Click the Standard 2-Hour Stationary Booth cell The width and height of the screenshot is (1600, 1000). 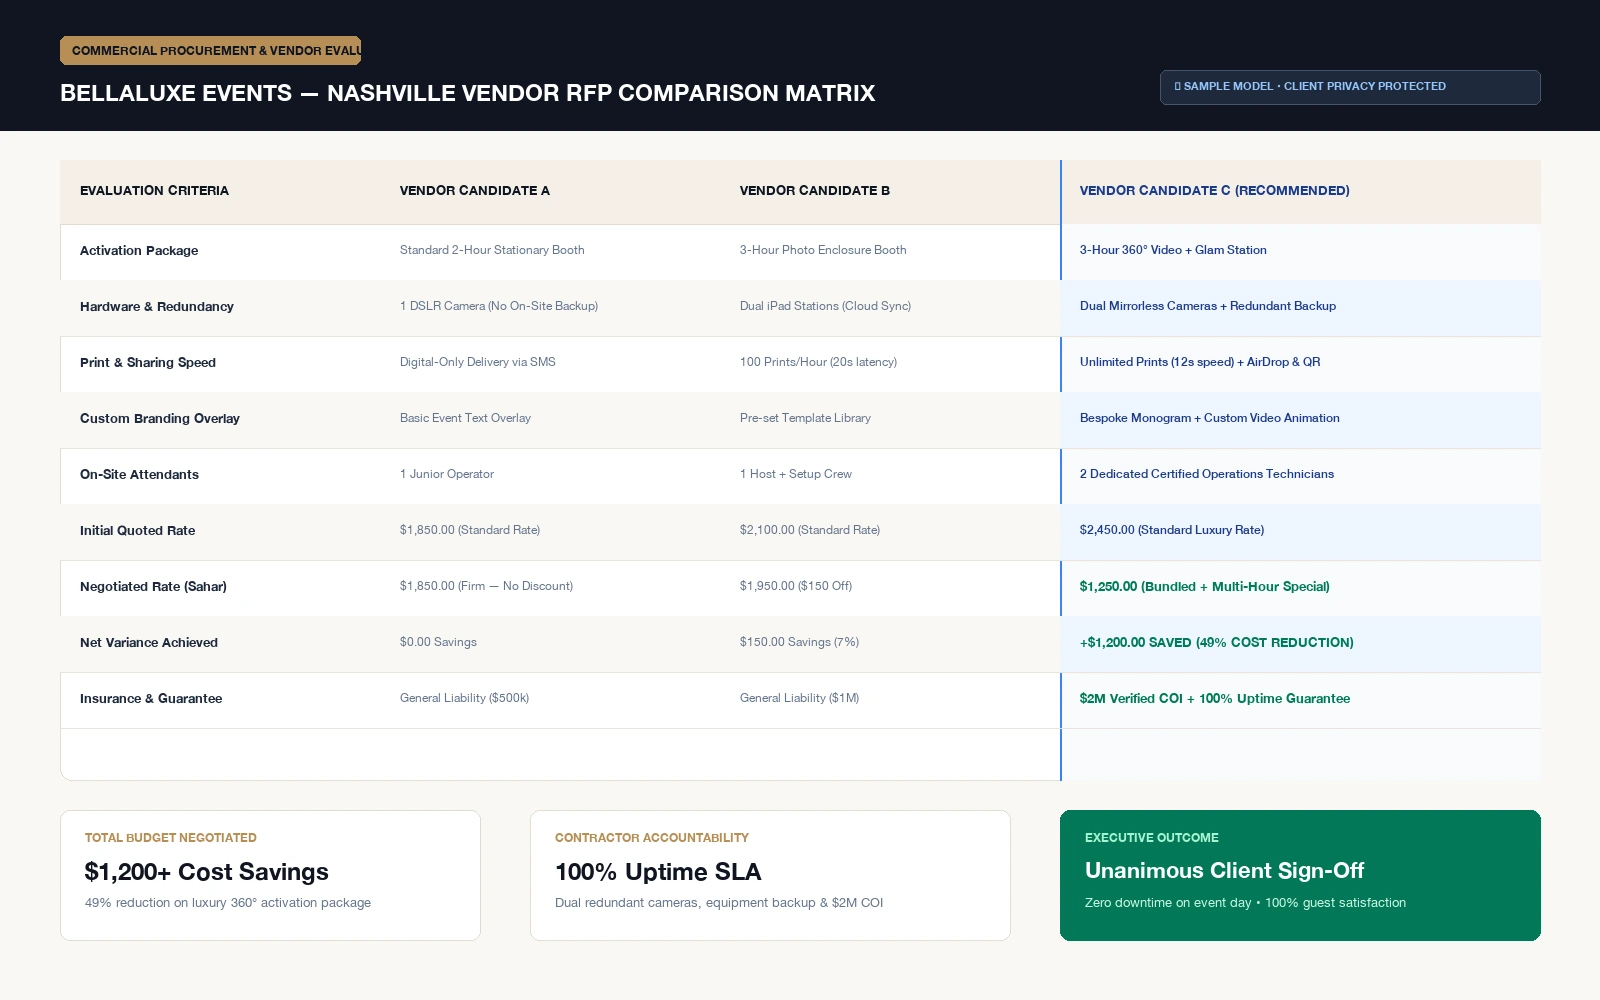pyautogui.click(x=492, y=250)
